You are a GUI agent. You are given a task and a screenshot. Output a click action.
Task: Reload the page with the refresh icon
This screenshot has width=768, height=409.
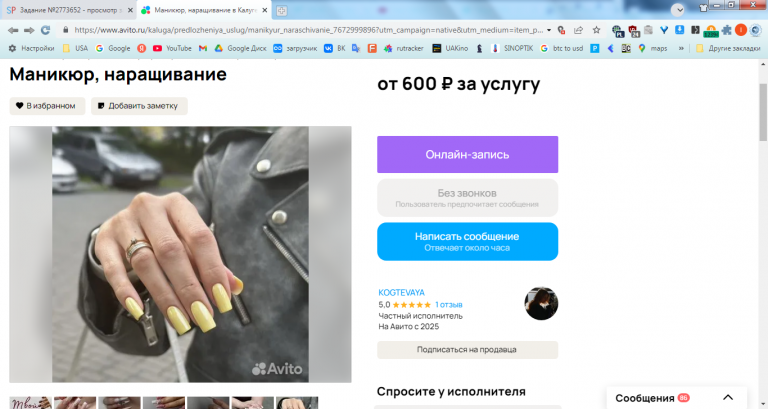pyautogui.click(x=46, y=30)
